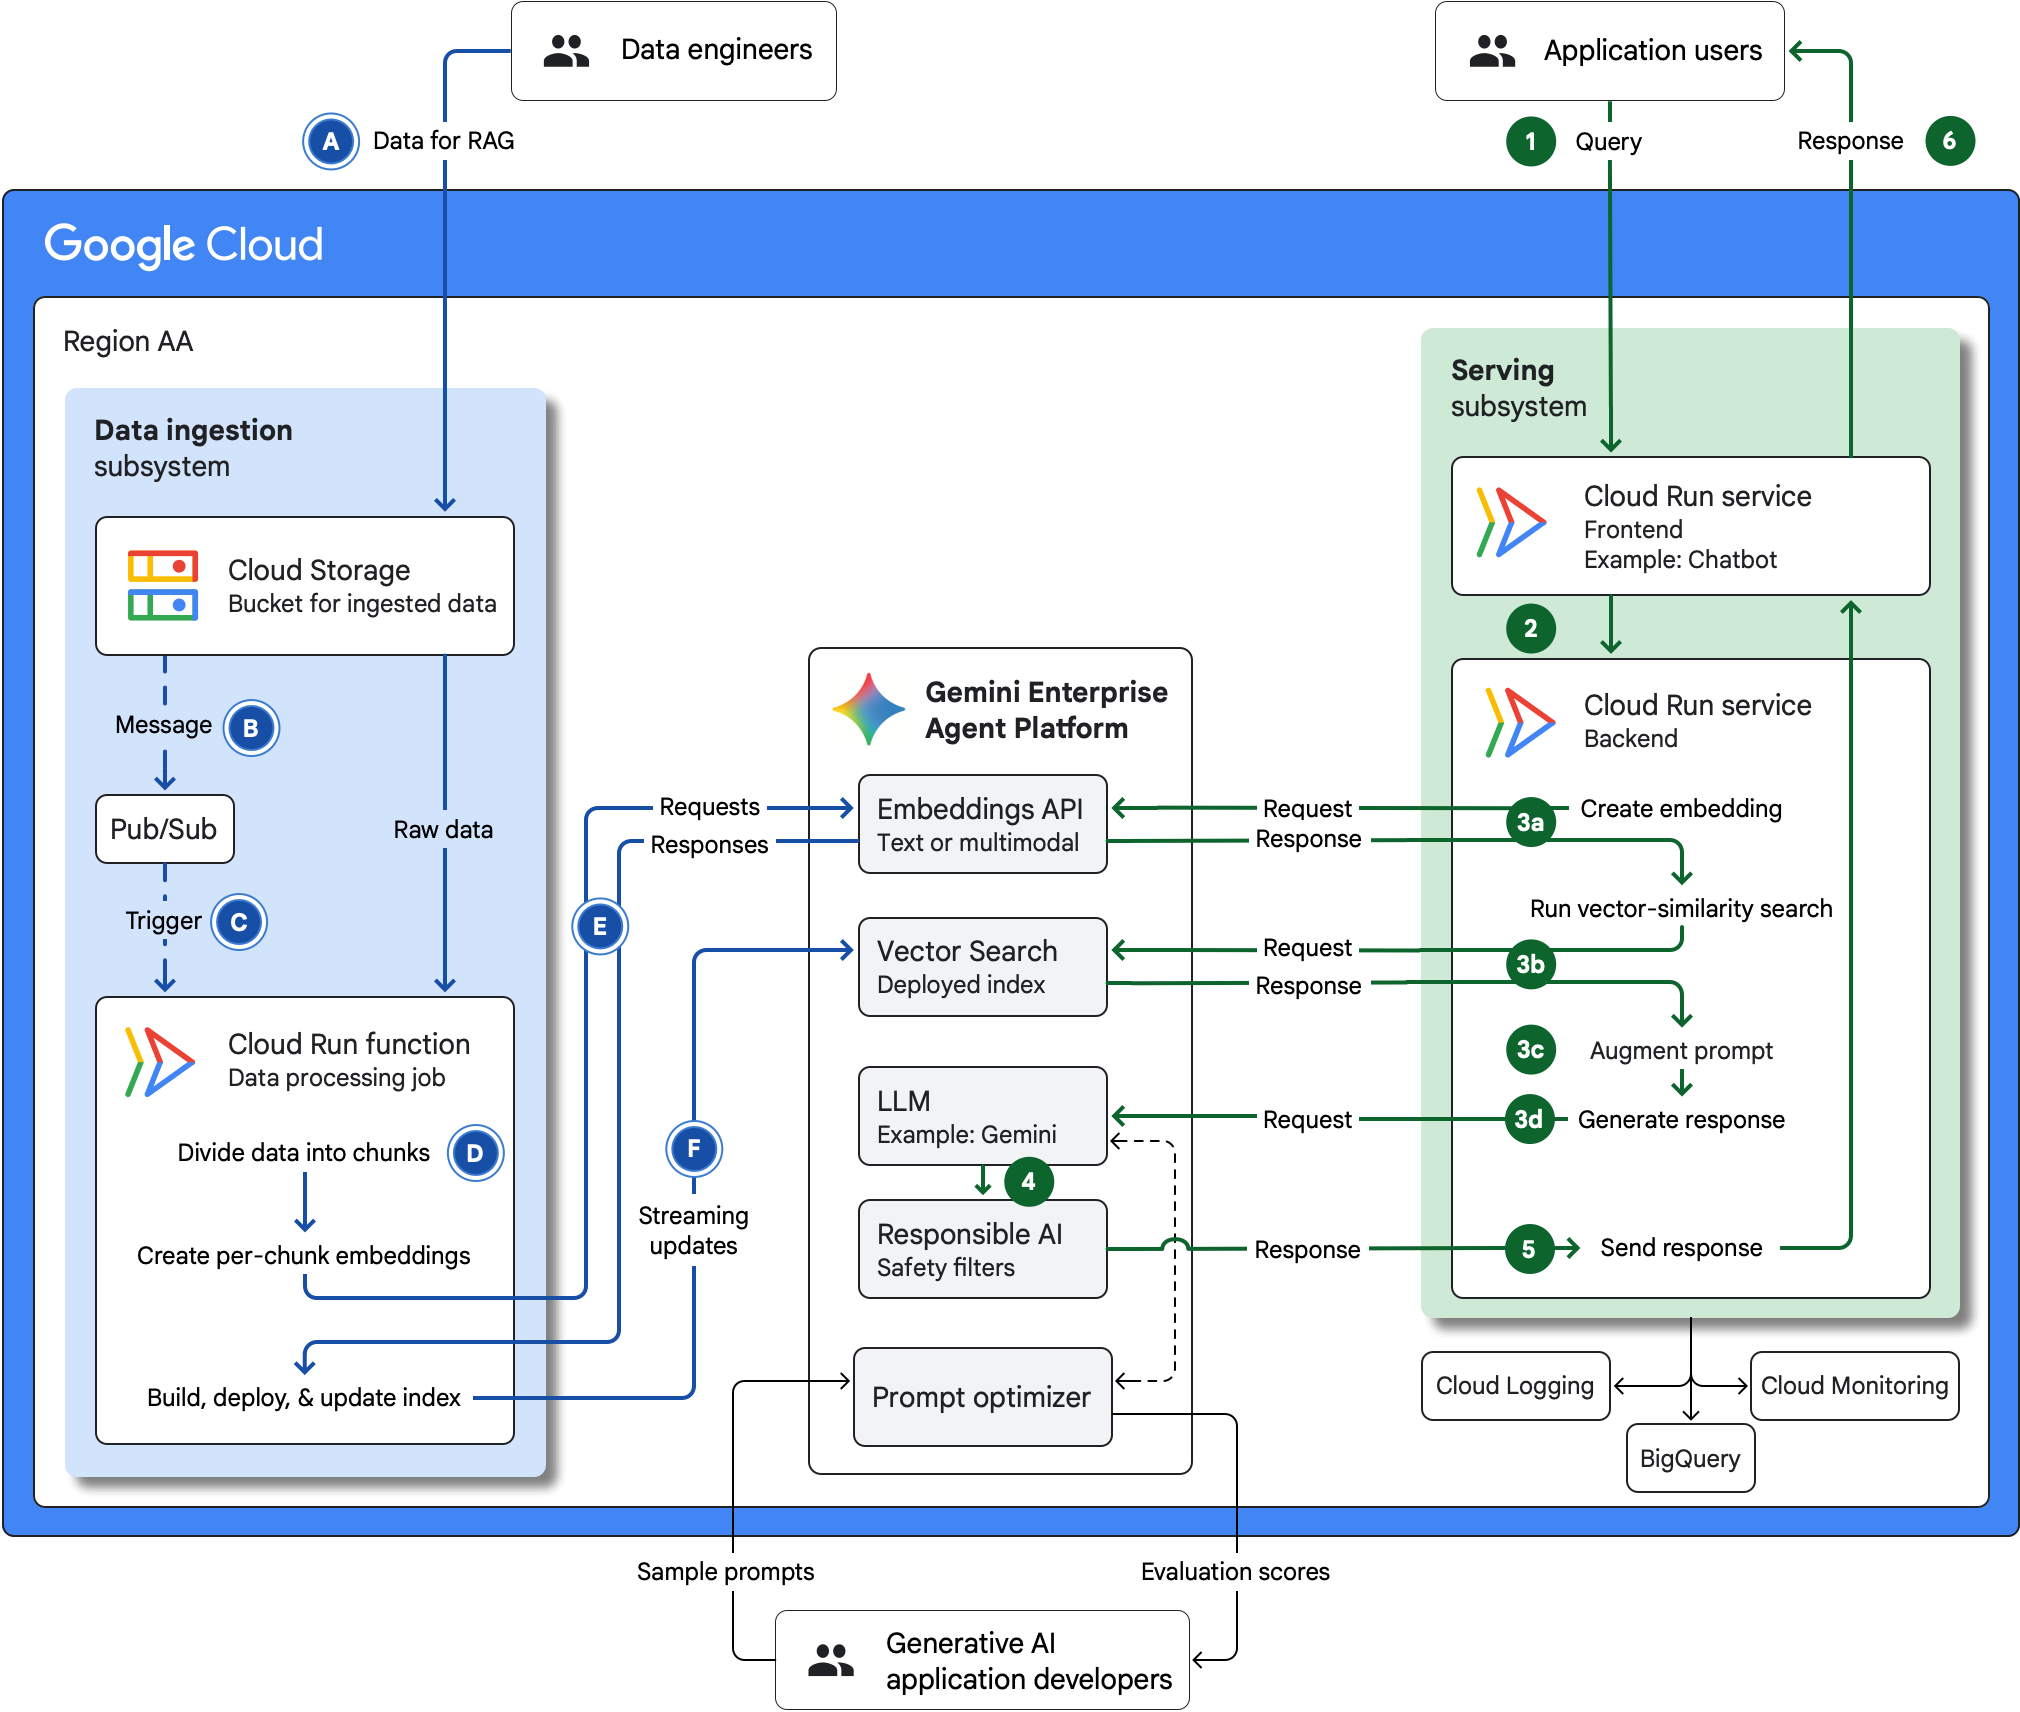Click the "Divide data into chunks" text

pos(304,1153)
